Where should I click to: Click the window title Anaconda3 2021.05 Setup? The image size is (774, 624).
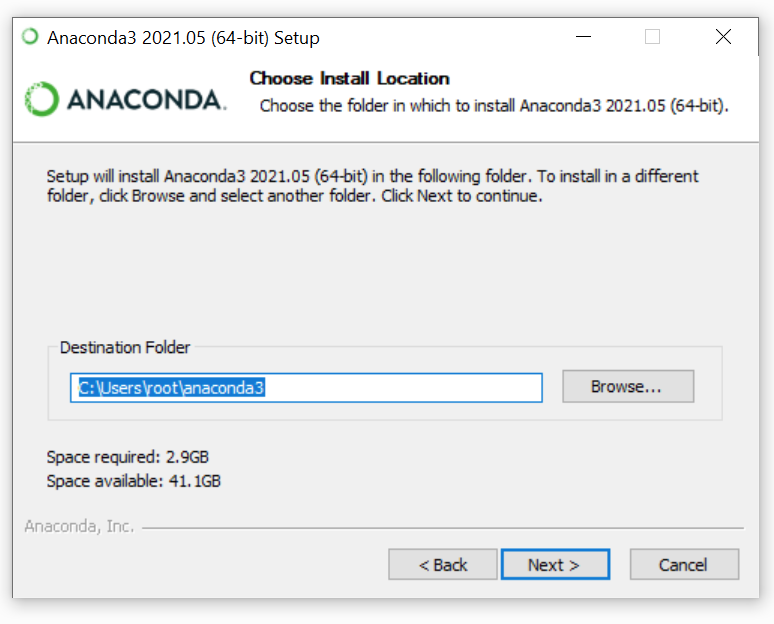tap(183, 38)
